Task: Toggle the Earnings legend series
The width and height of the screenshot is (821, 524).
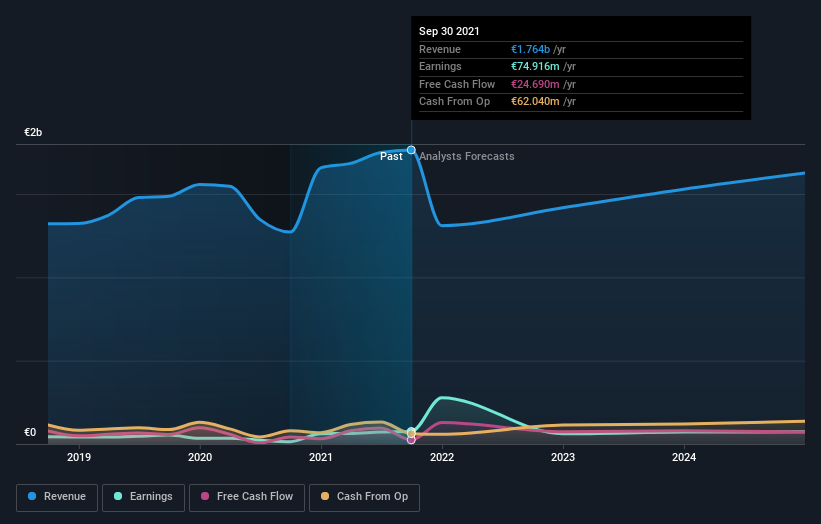Action: point(143,497)
